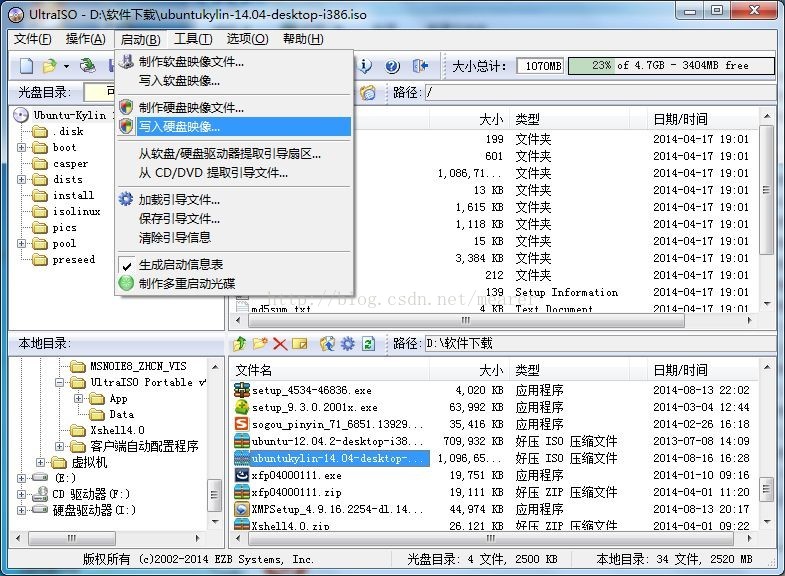Click local New folder icon
This screenshot has width=785, height=576.
pos(260,343)
